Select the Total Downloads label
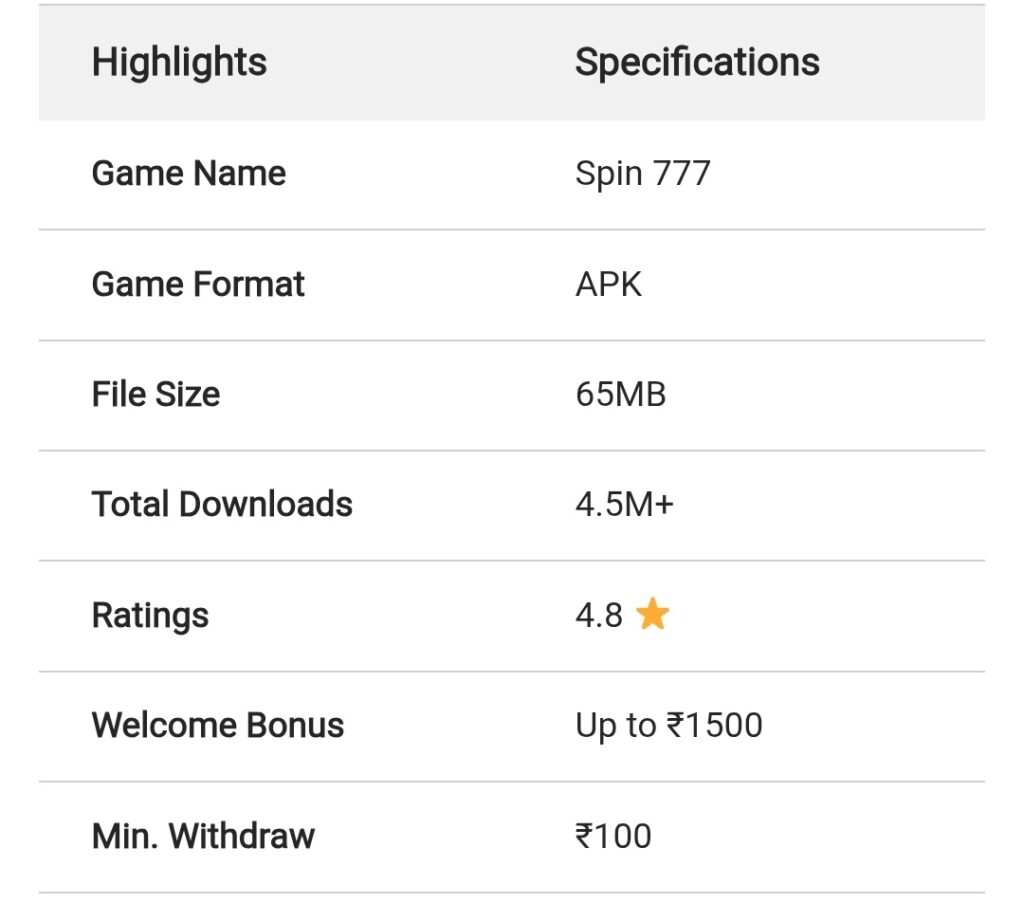1024x903 pixels. [x=222, y=505]
